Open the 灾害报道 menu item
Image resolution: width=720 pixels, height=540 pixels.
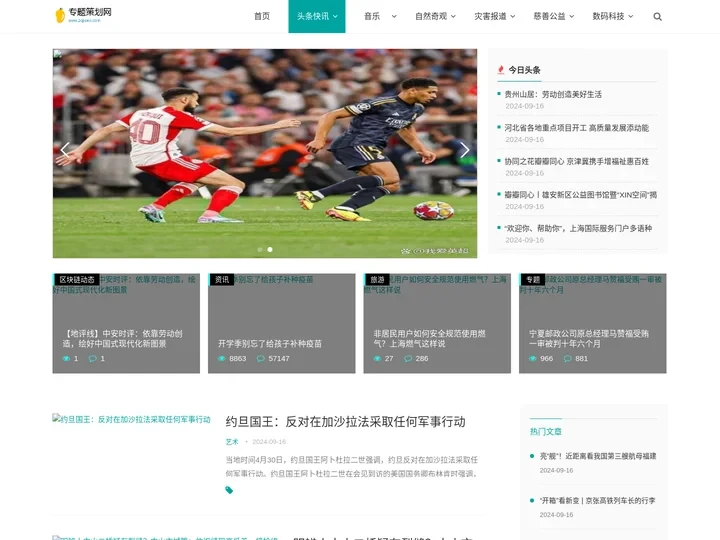[x=490, y=17]
